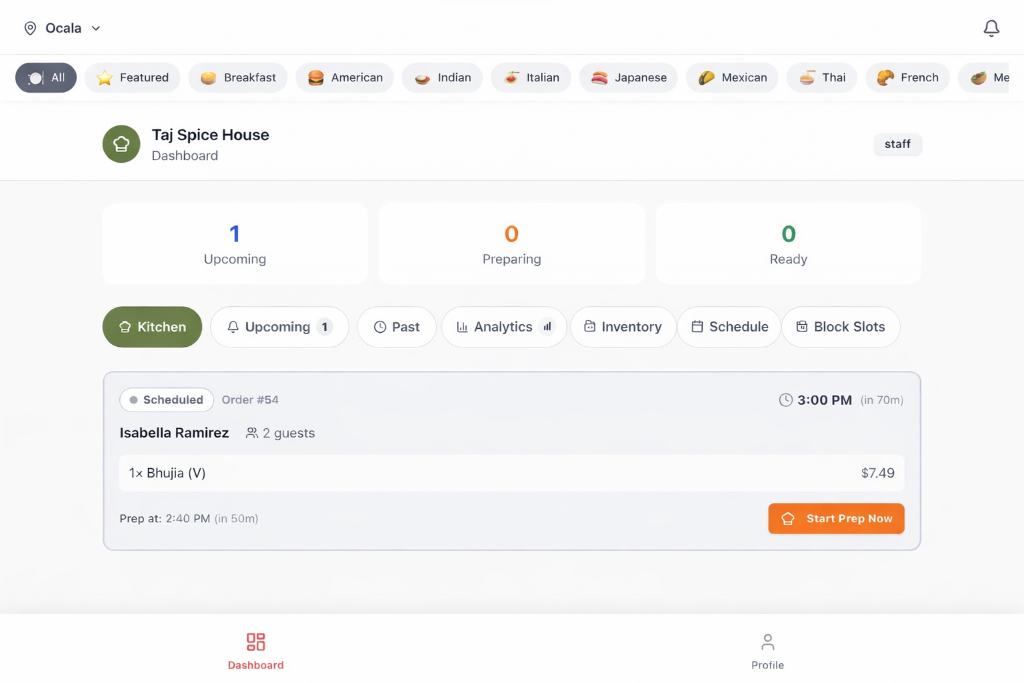The width and height of the screenshot is (1024, 683).
Task: Click the location pin icon beside Ocala
Action: (x=30, y=28)
